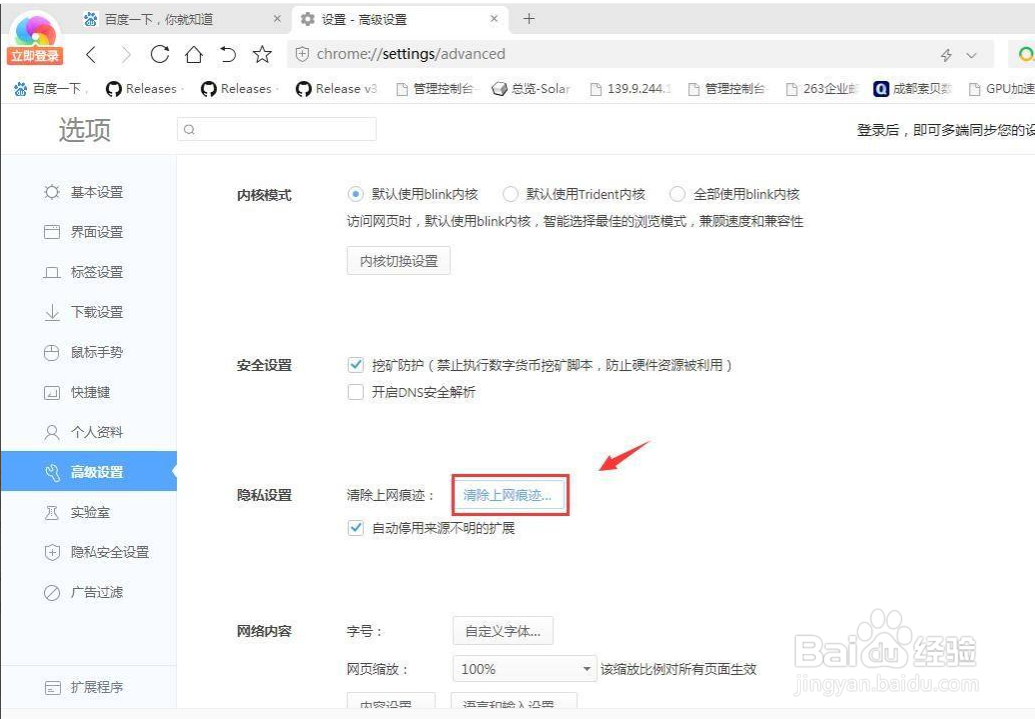Click the favorites star in address bar
Screen dimensions: 1035x719
[x=262, y=55]
